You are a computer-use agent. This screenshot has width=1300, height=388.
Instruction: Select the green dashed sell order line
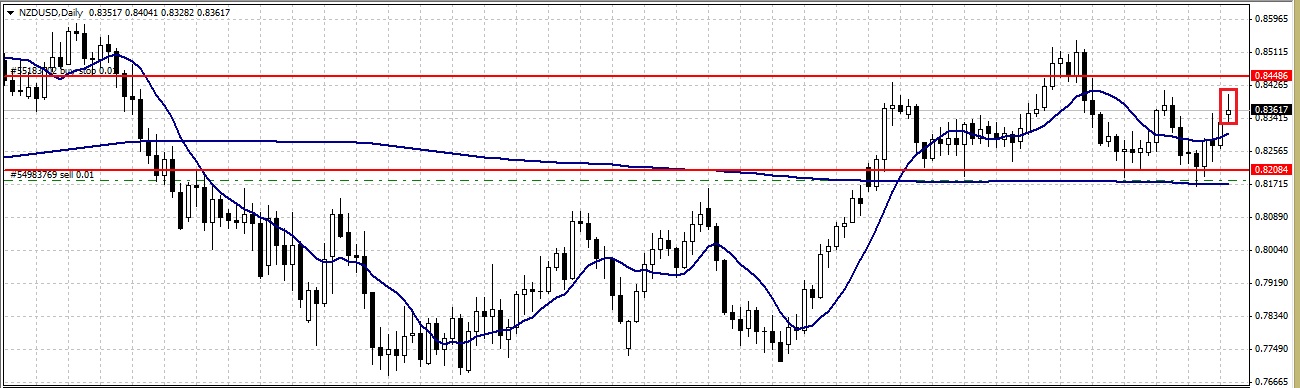(x=626, y=180)
